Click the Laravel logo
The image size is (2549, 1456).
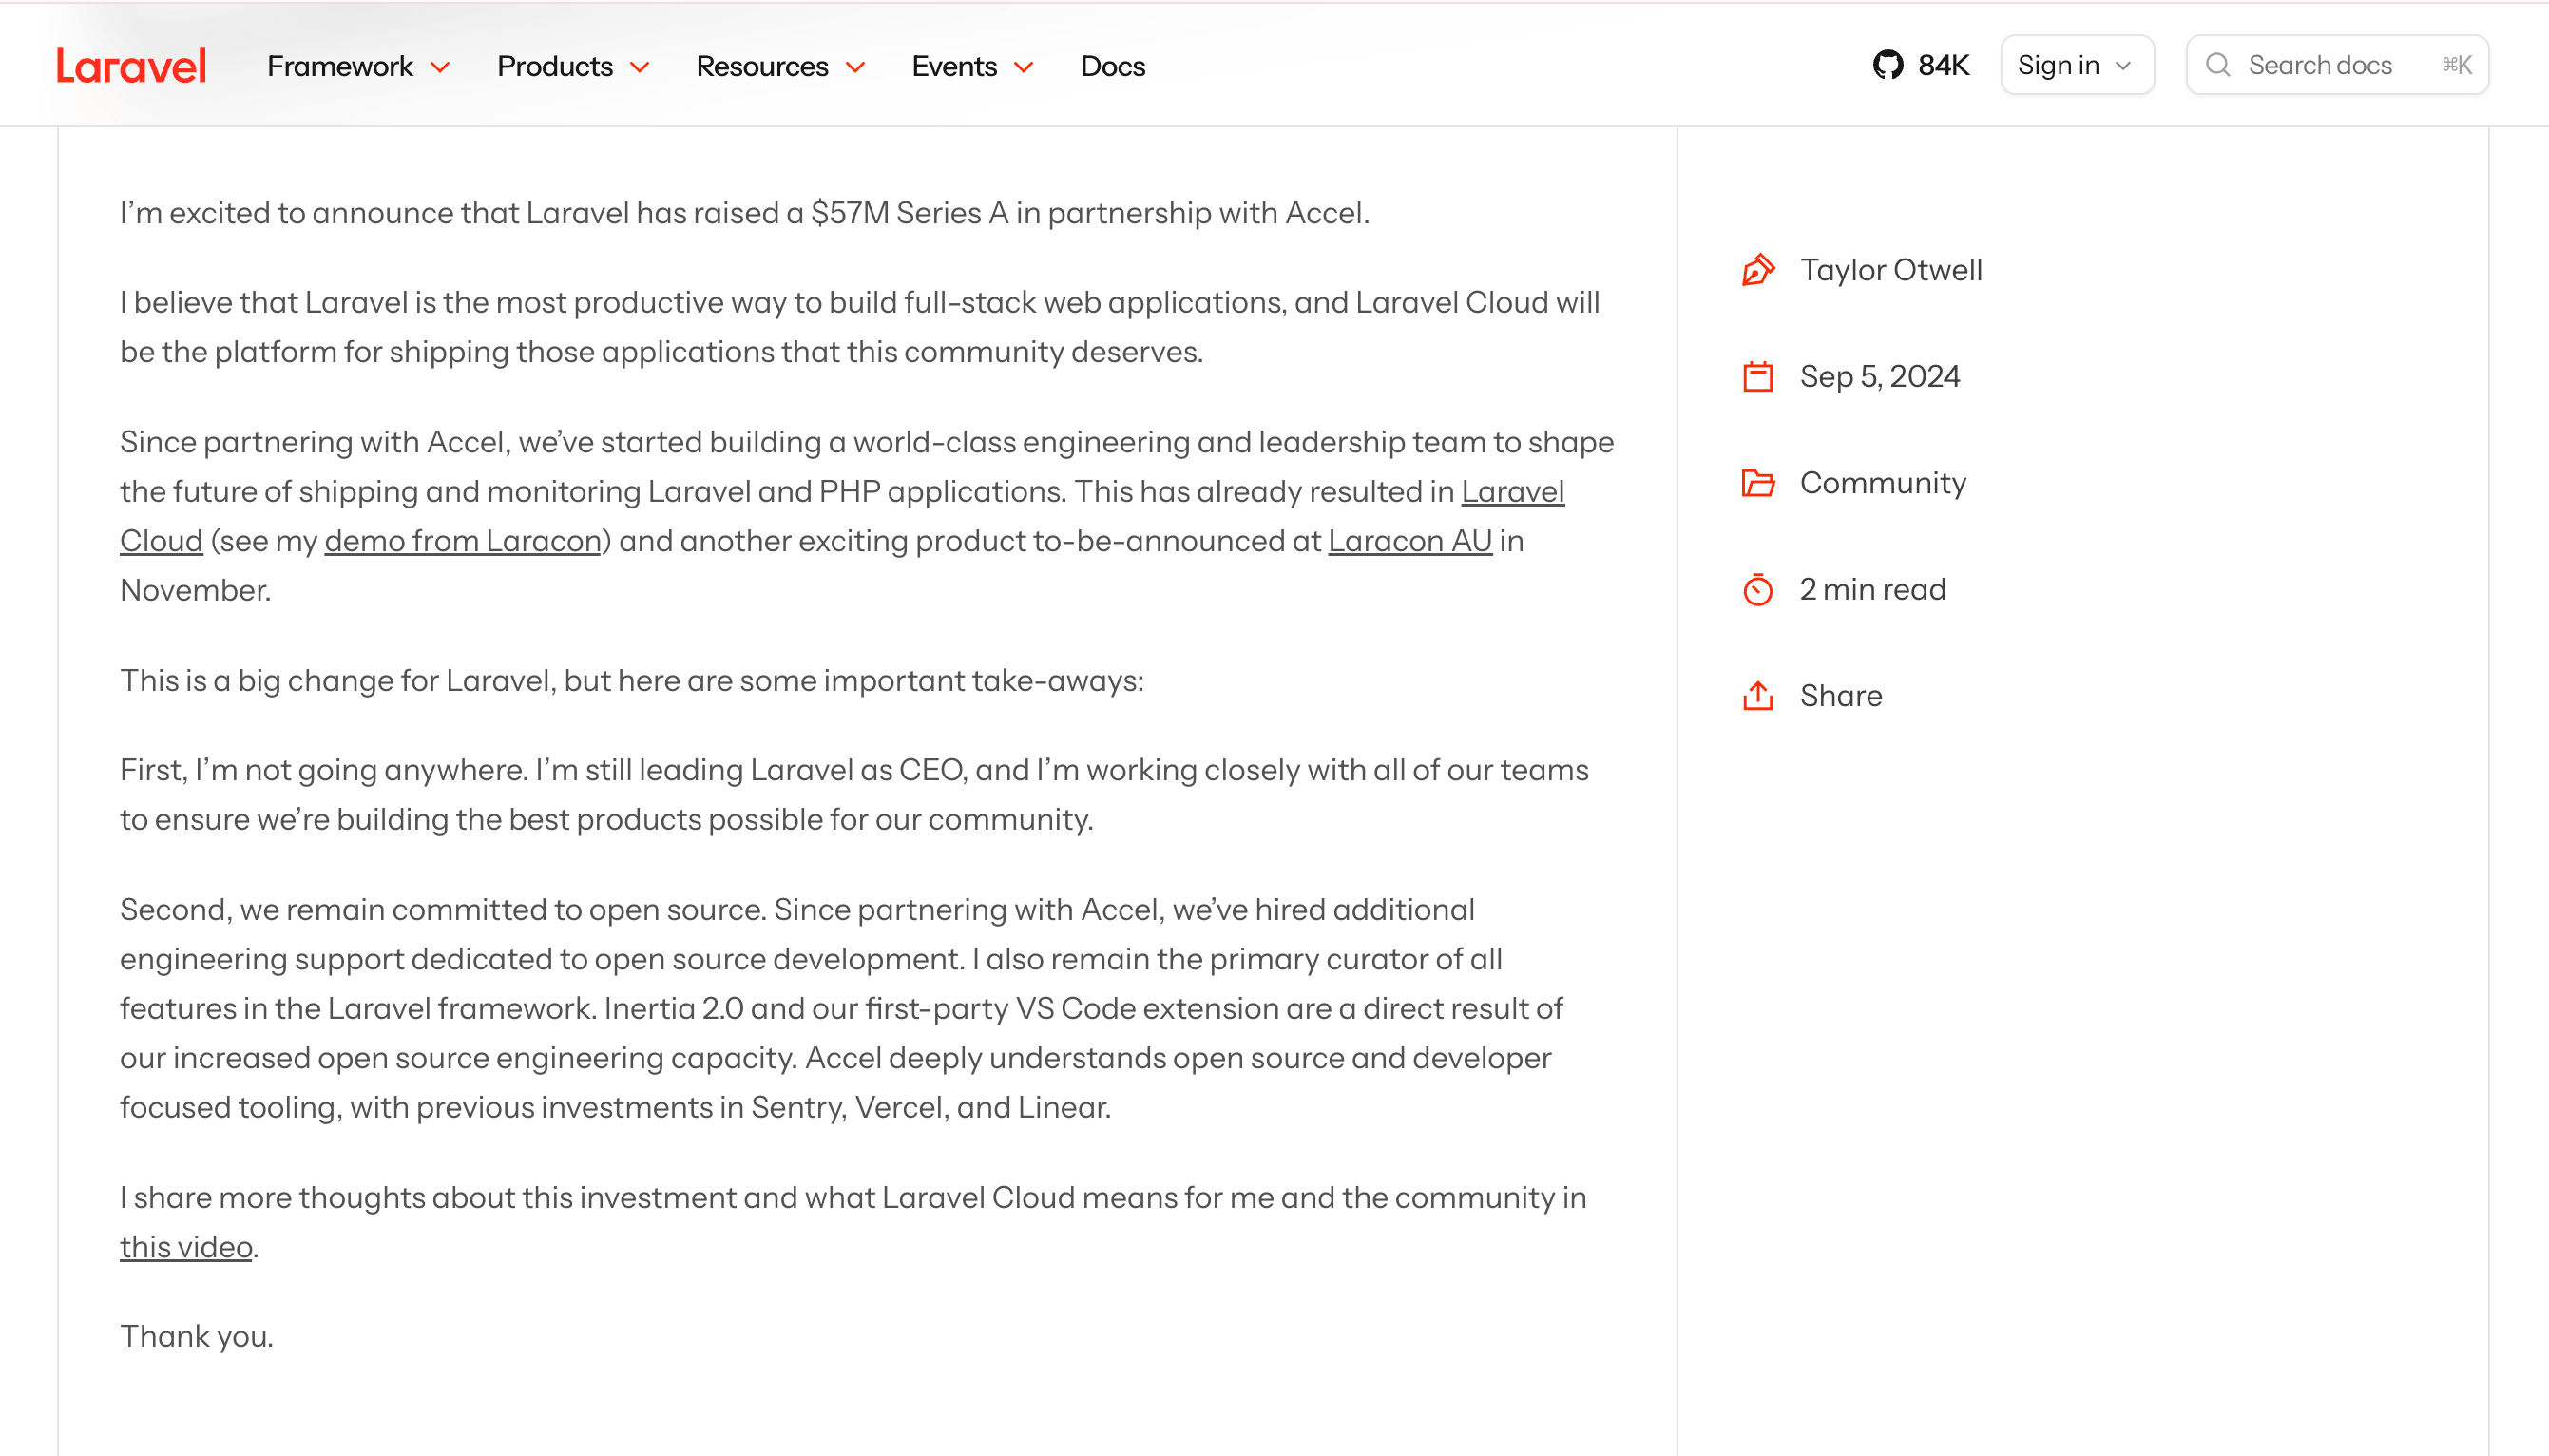(x=131, y=66)
